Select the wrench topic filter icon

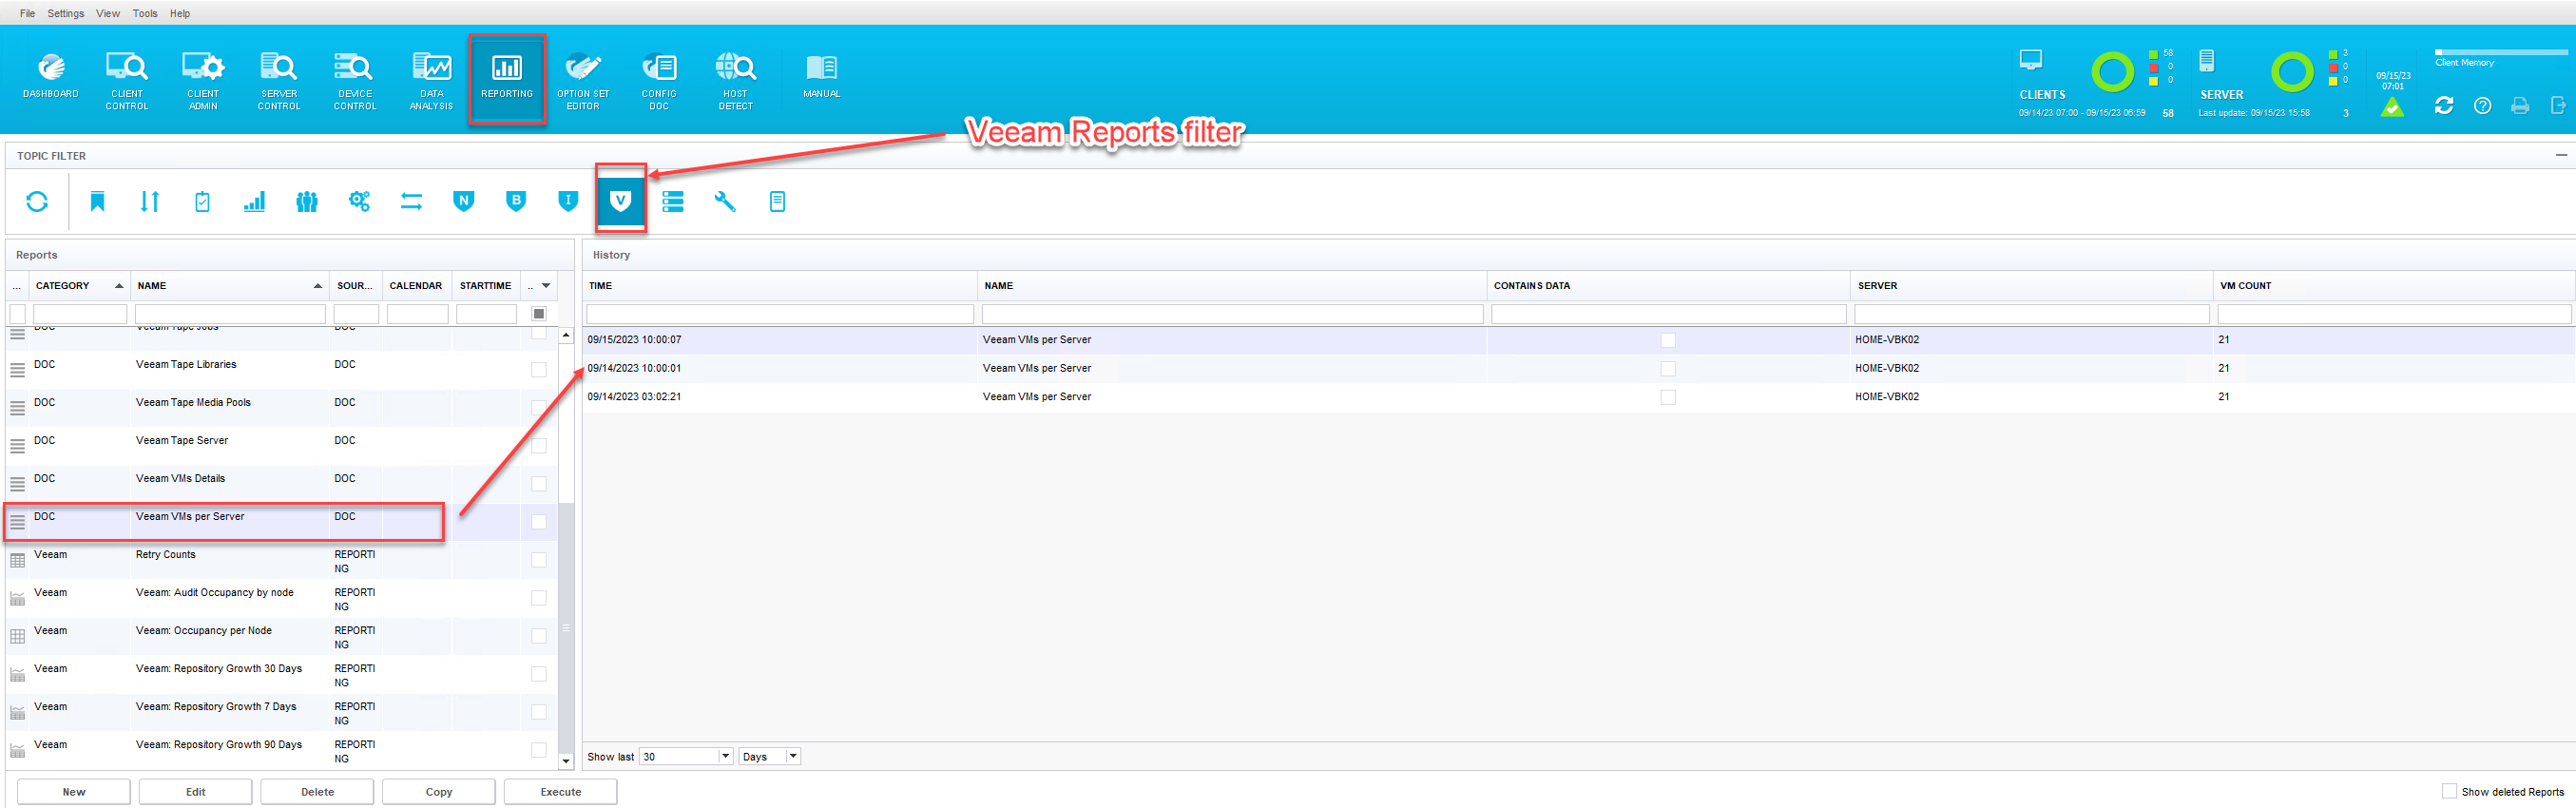725,202
